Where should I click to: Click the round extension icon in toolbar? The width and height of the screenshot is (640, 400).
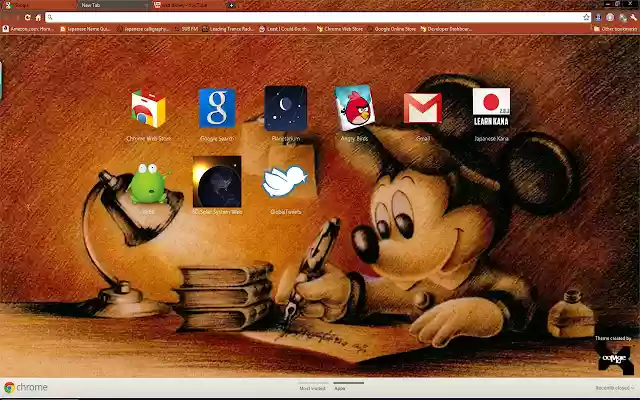[610, 17]
